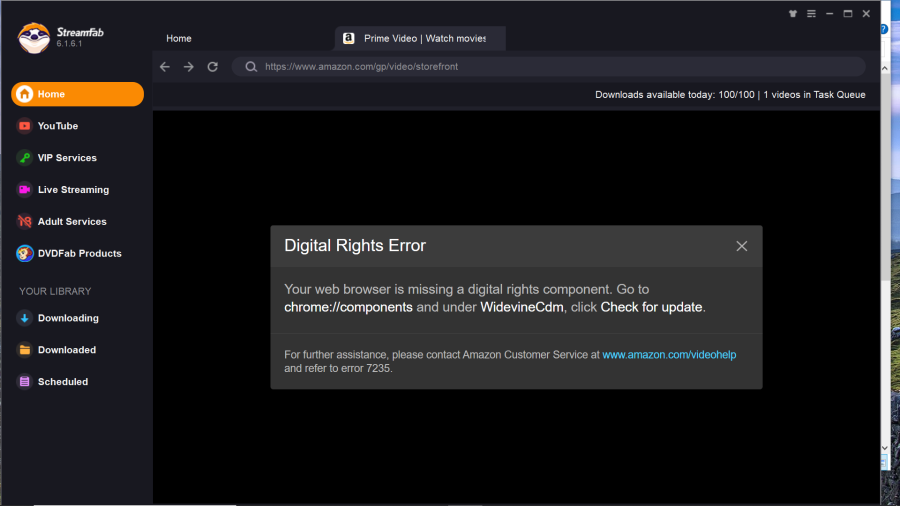The width and height of the screenshot is (900, 506).
Task: Click the background window scrollbar up arrow
Action: (x=885, y=68)
